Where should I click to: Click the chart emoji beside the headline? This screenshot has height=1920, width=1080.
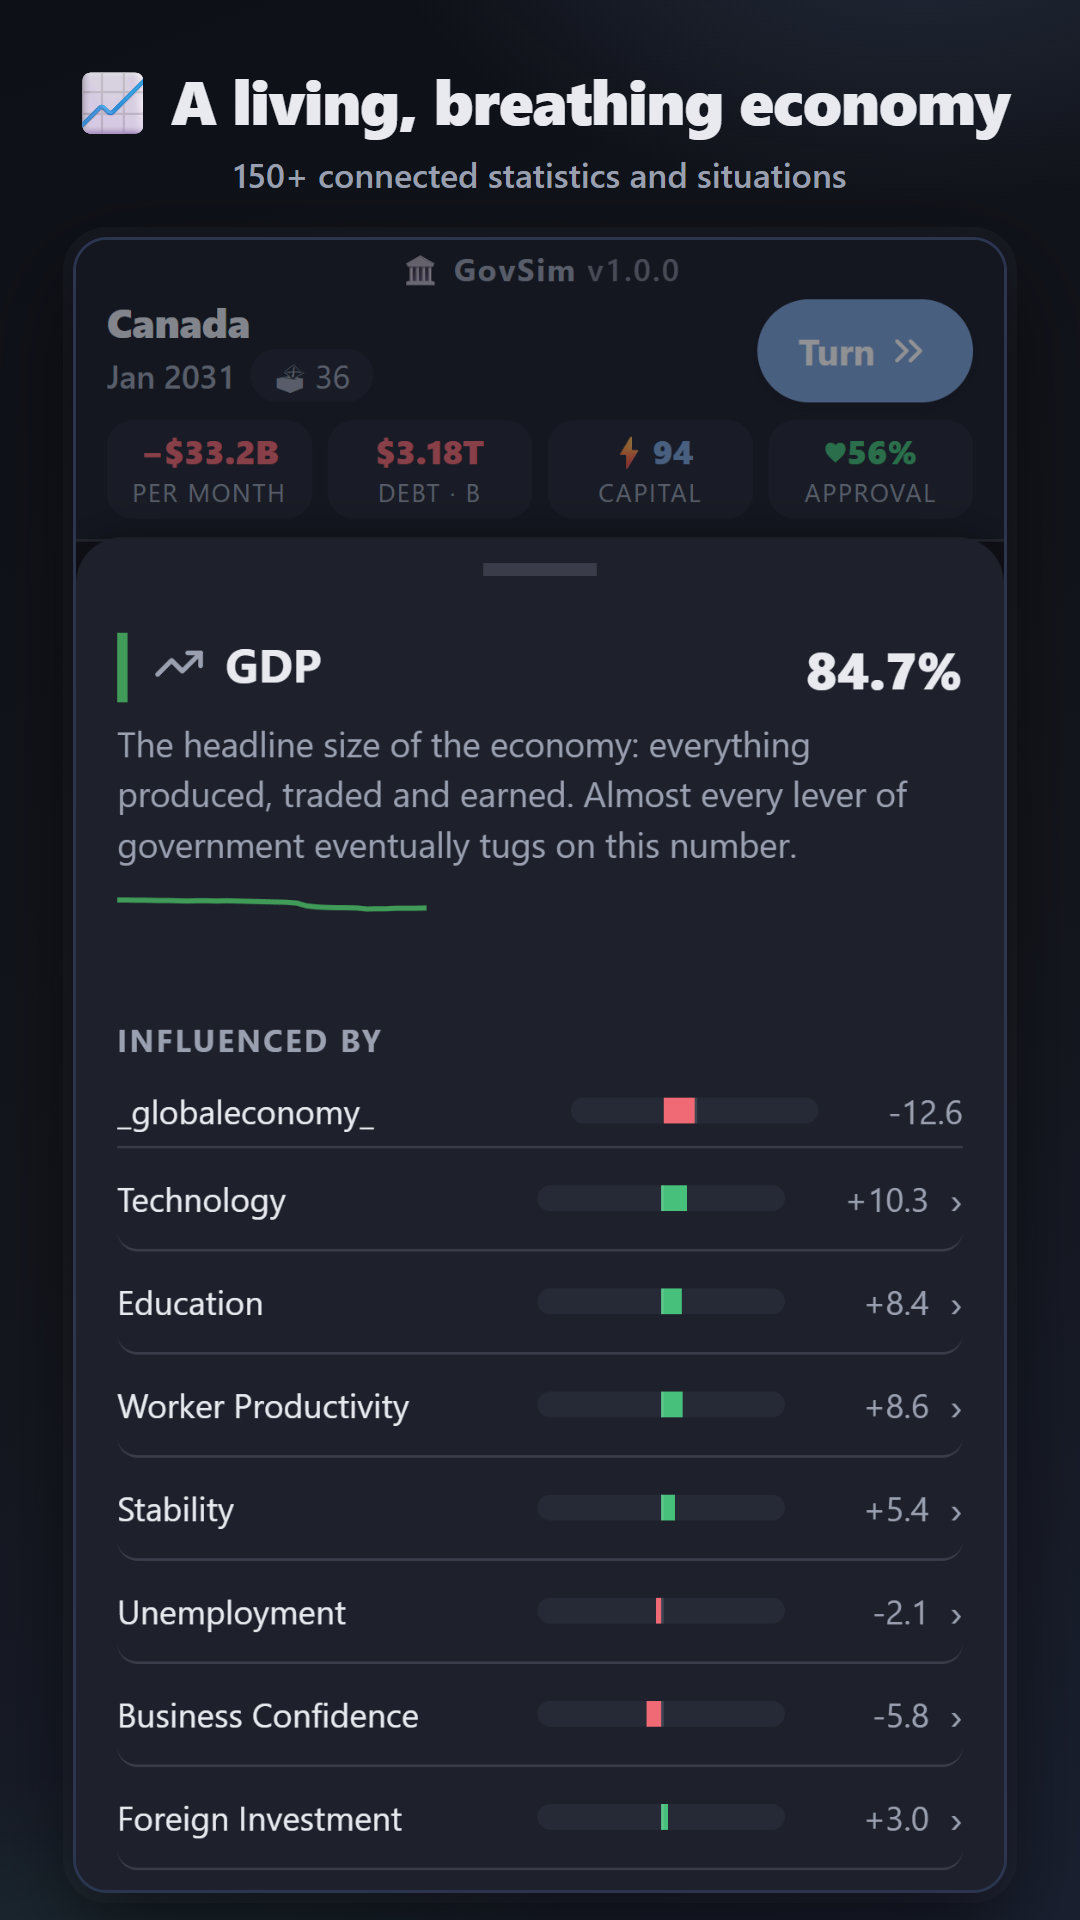tap(112, 103)
